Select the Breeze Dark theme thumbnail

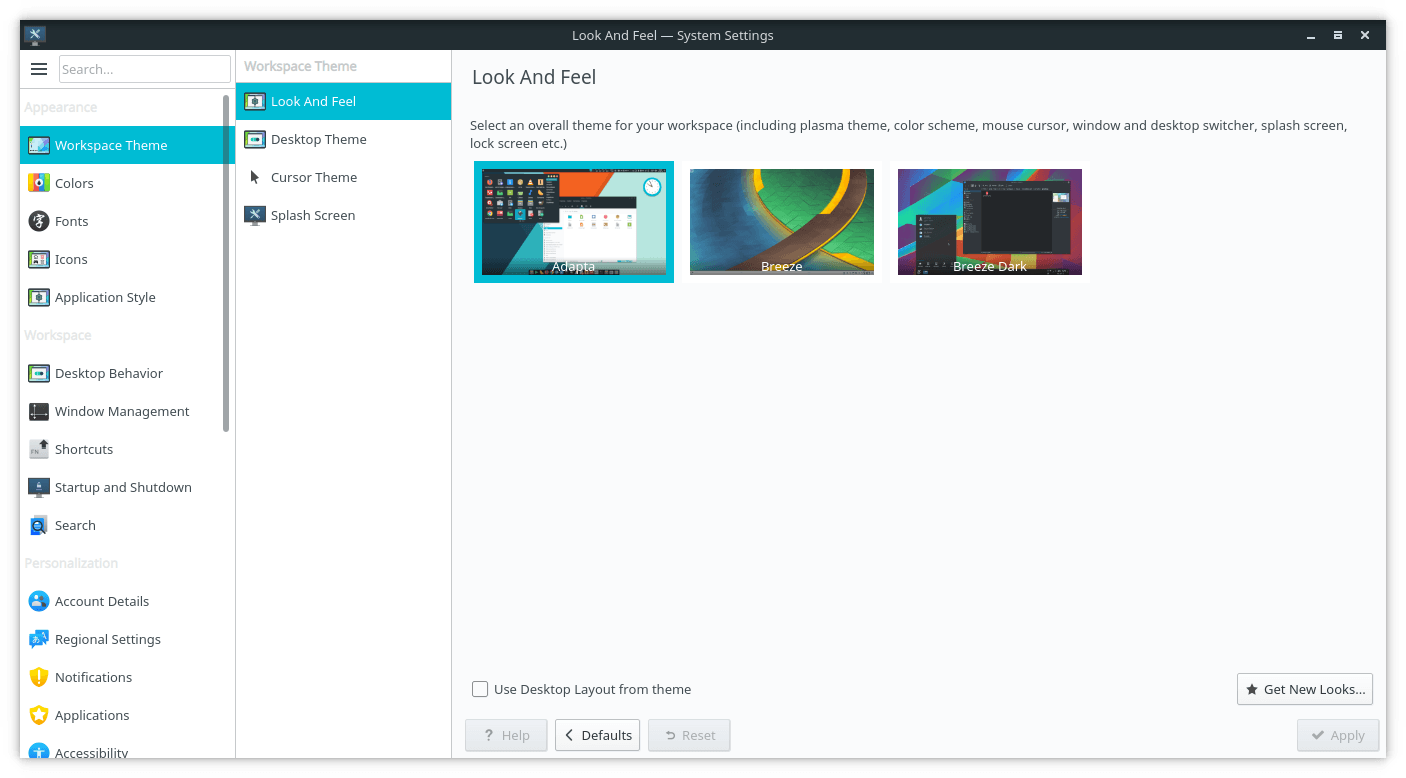coord(990,222)
